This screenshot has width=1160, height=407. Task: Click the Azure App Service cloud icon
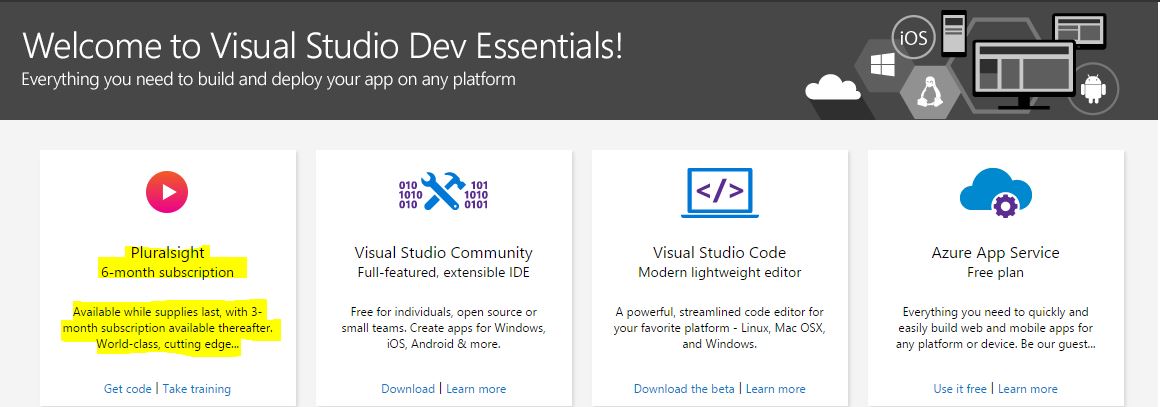tap(996, 192)
